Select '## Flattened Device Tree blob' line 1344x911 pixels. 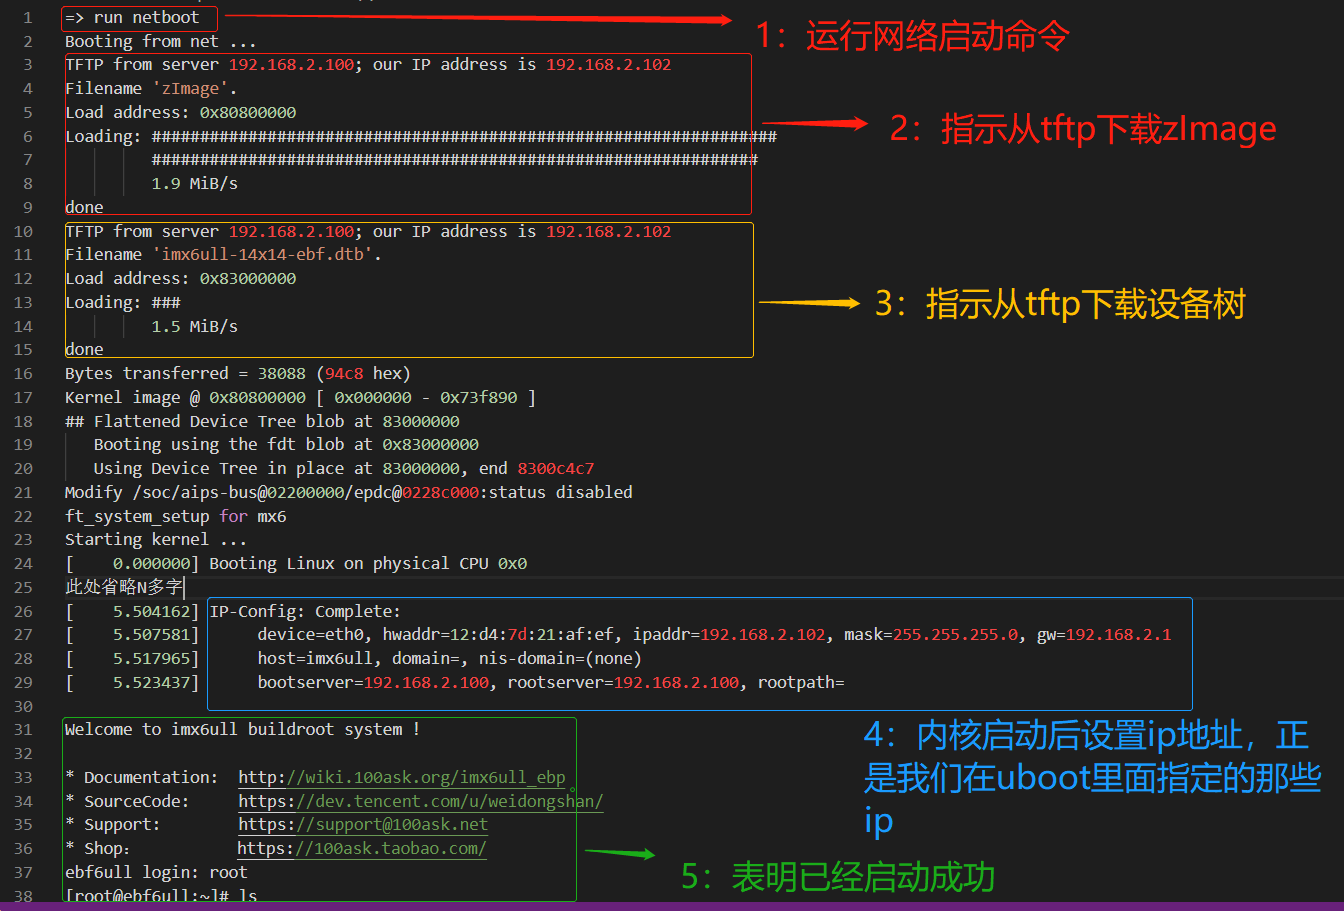tap(262, 421)
